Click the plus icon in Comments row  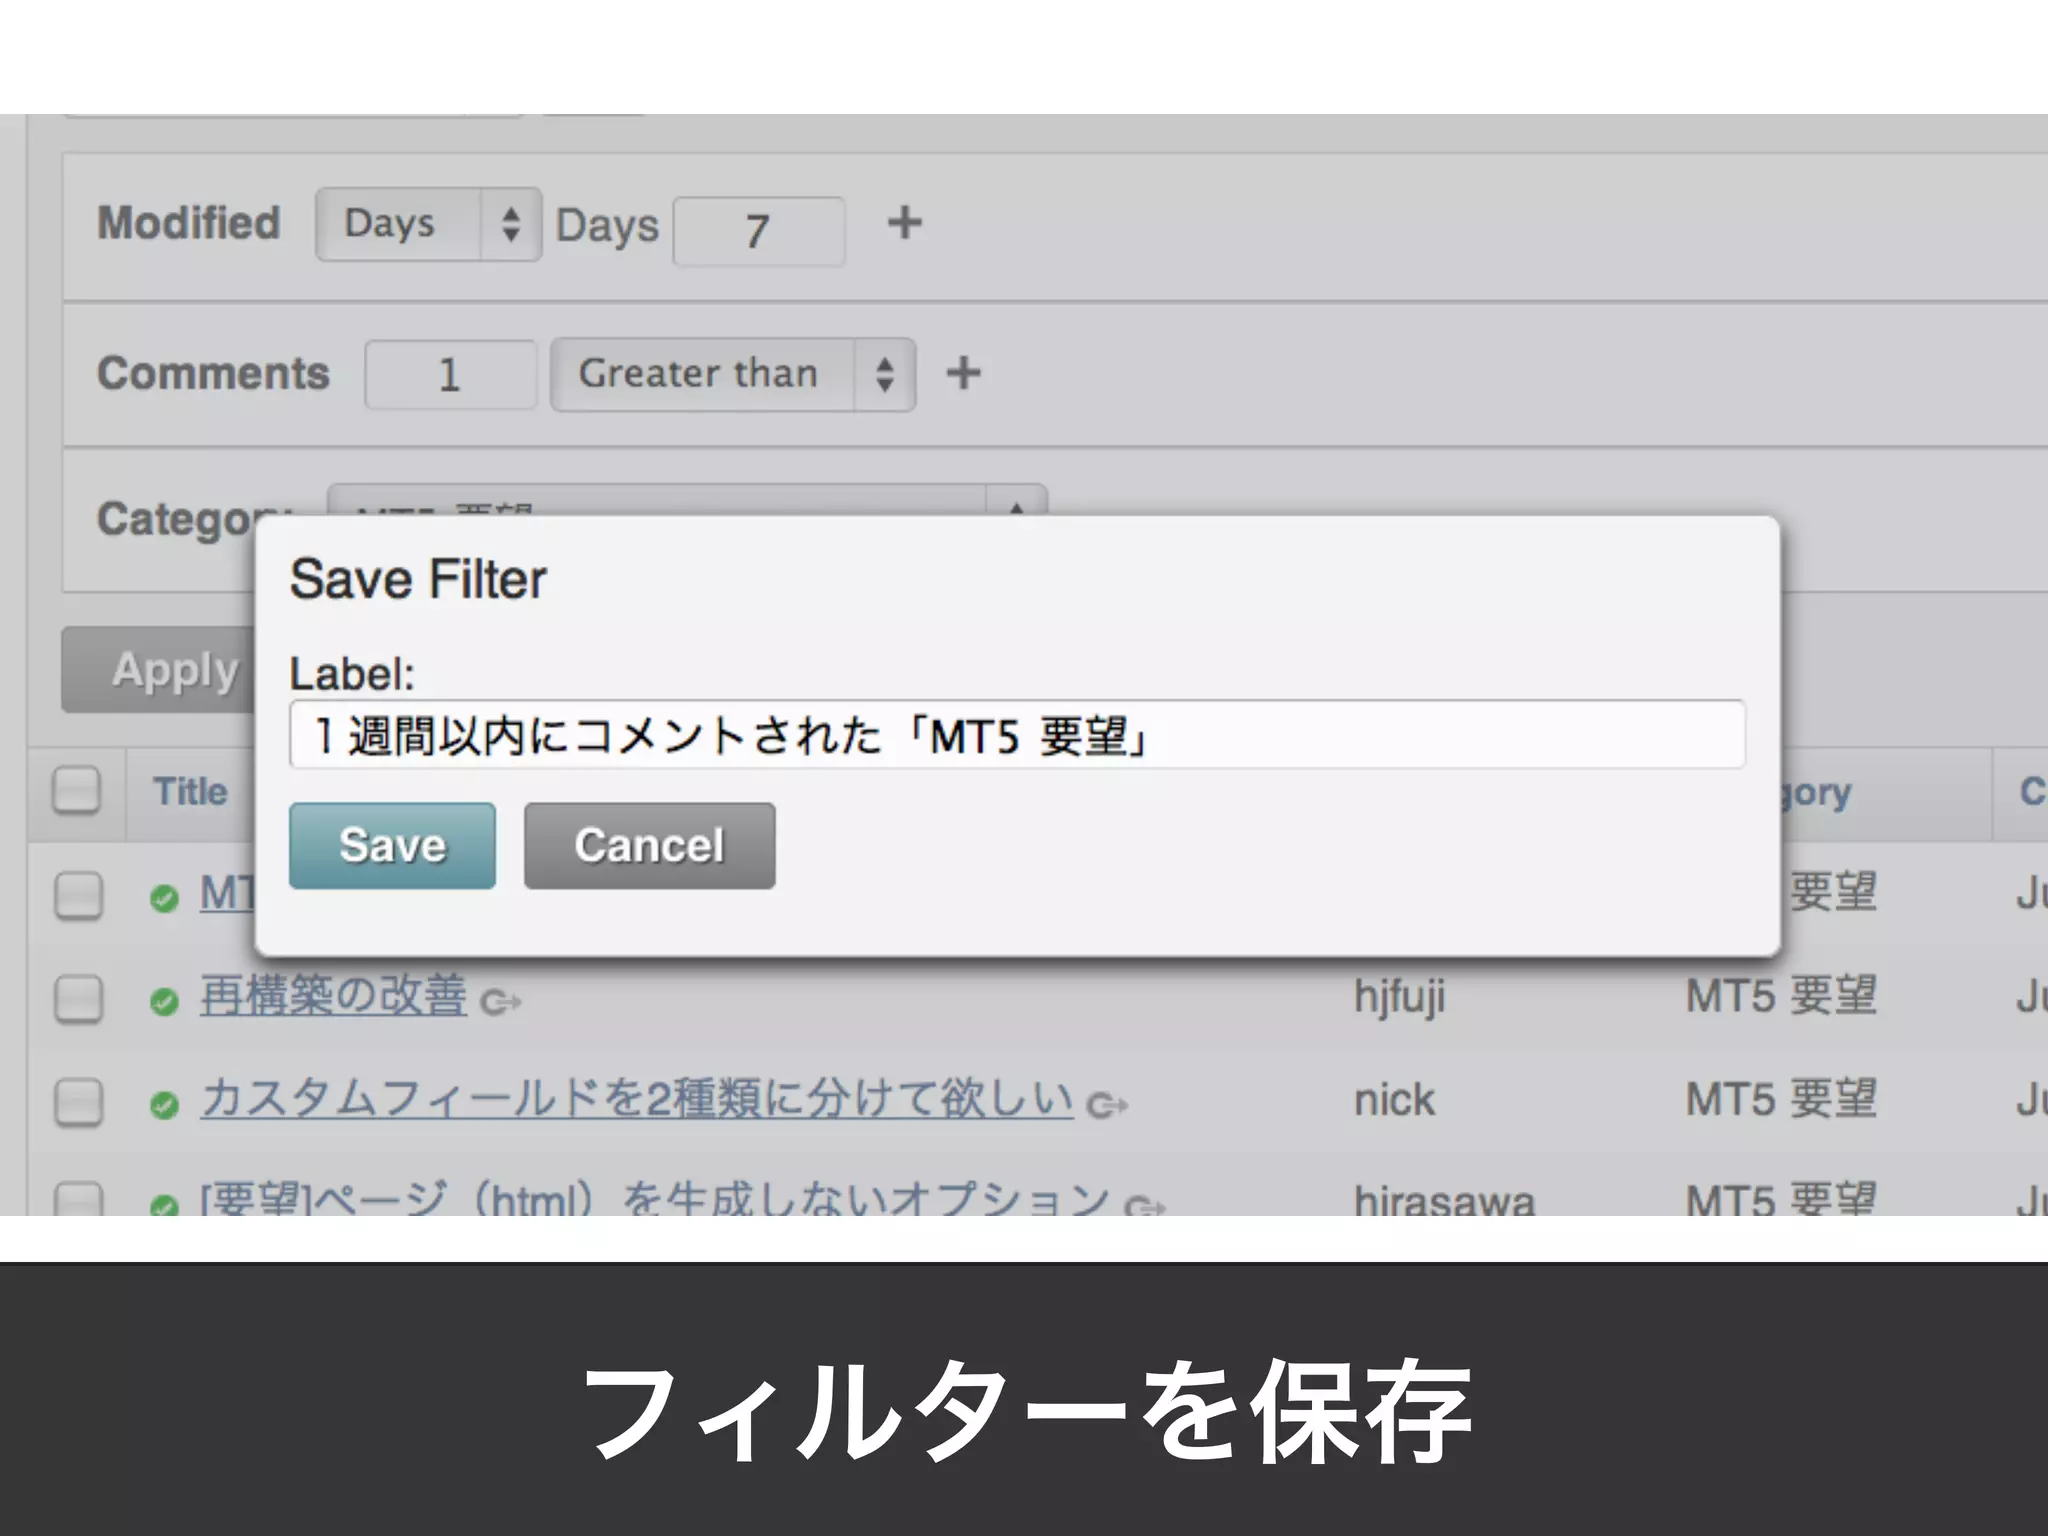click(x=963, y=373)
